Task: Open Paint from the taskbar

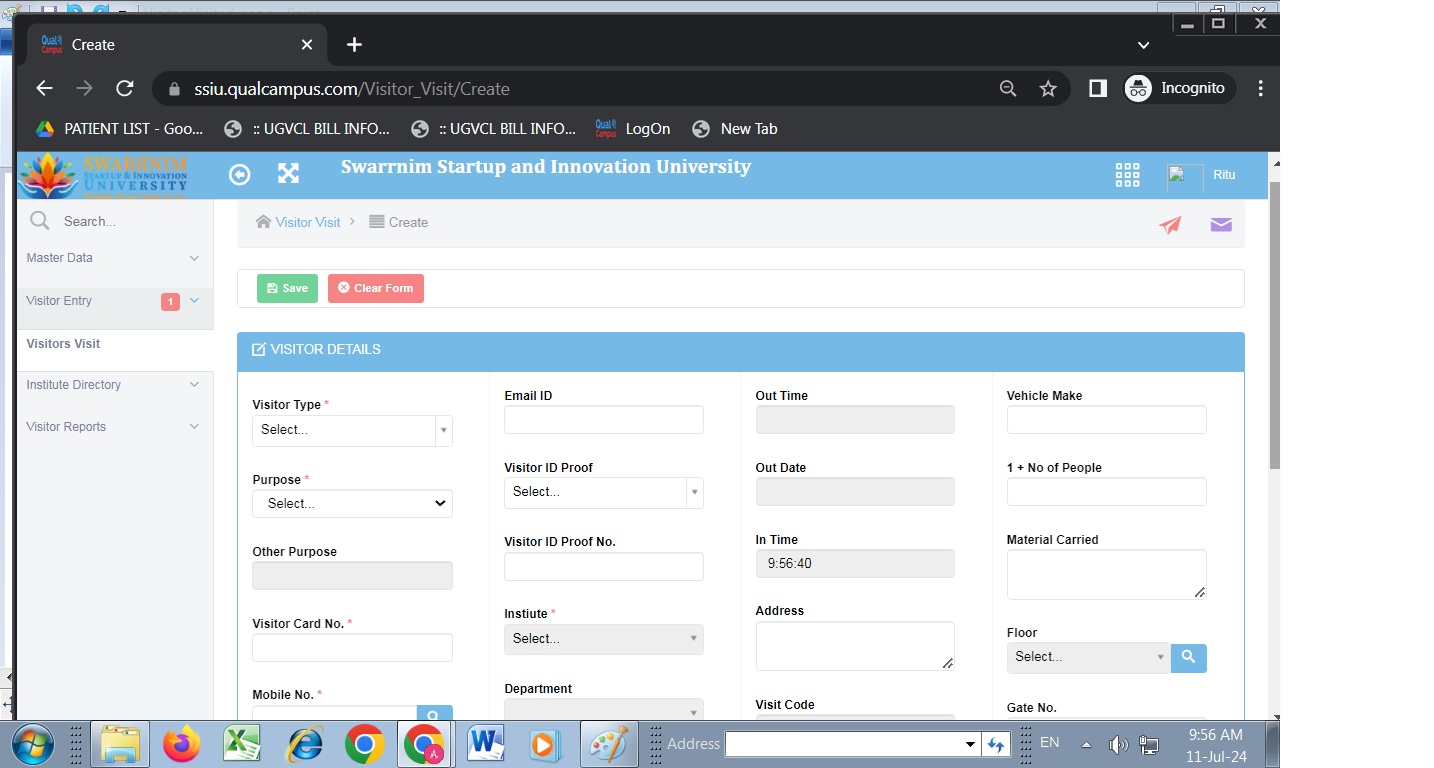Action: (608, 744)
